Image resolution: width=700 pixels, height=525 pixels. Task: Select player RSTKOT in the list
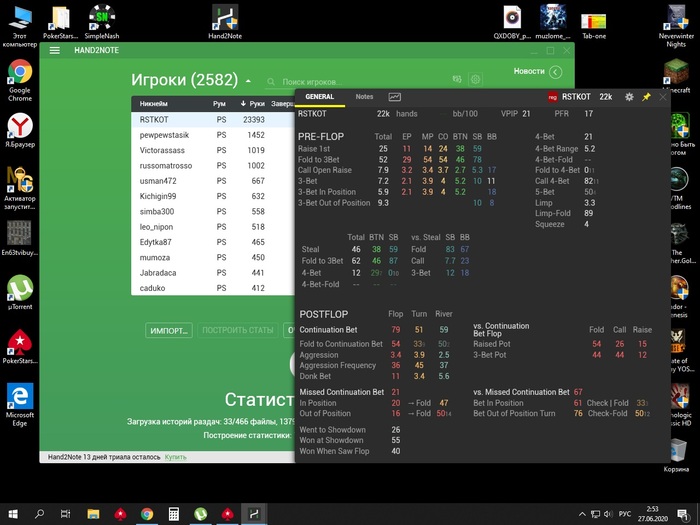tap(213, 120)
